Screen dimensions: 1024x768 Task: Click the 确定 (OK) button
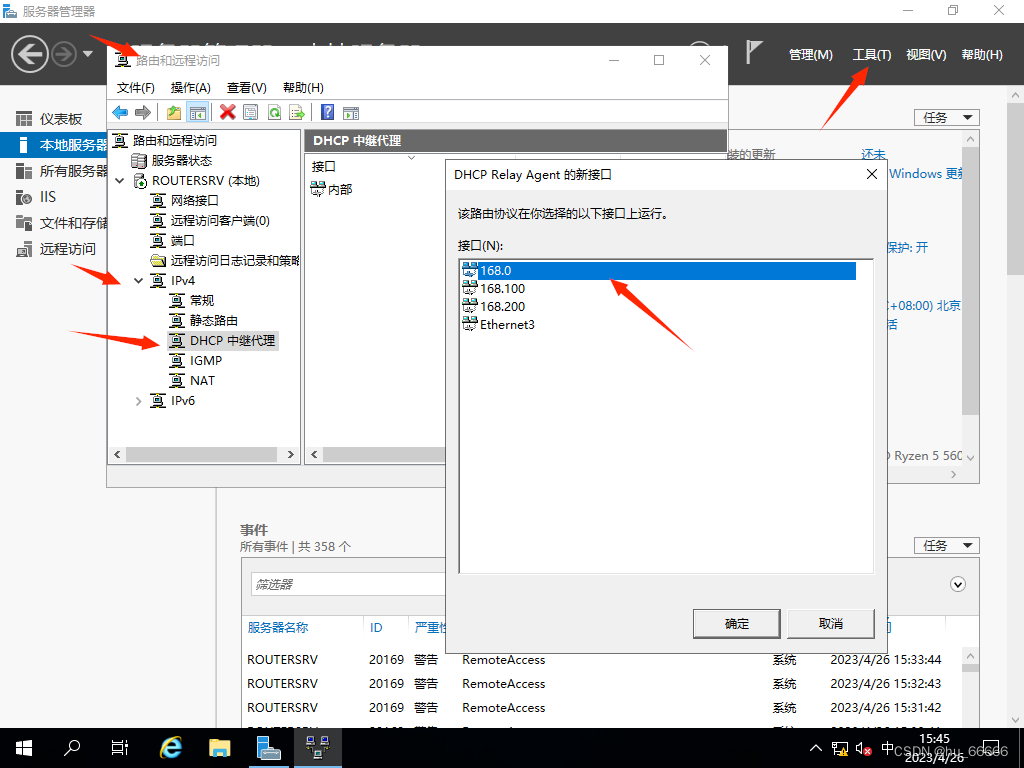click(x=737, y=624)
